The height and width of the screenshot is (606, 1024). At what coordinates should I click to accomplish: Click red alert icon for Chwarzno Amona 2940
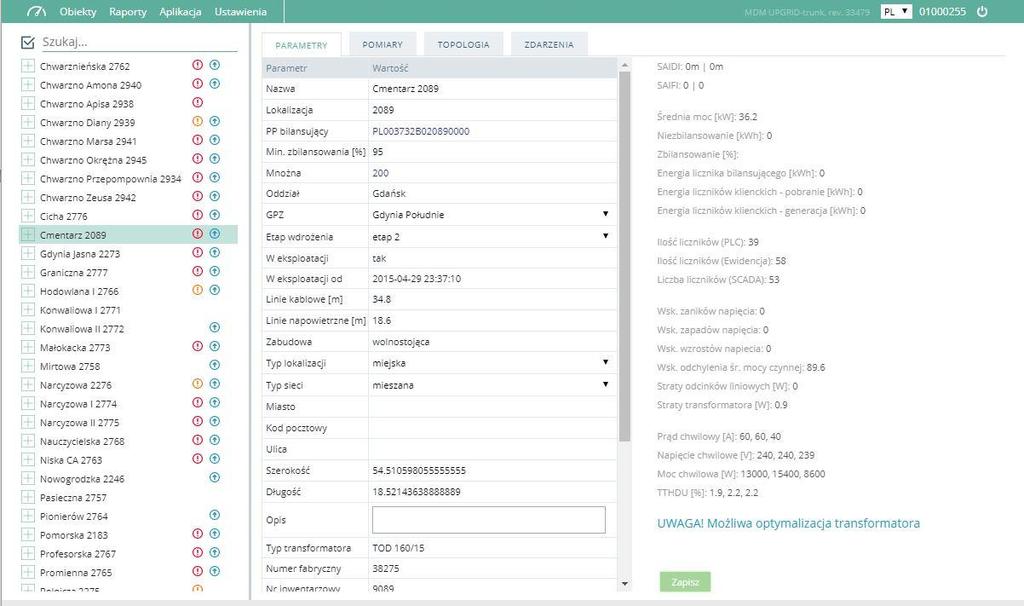(197, 84)
